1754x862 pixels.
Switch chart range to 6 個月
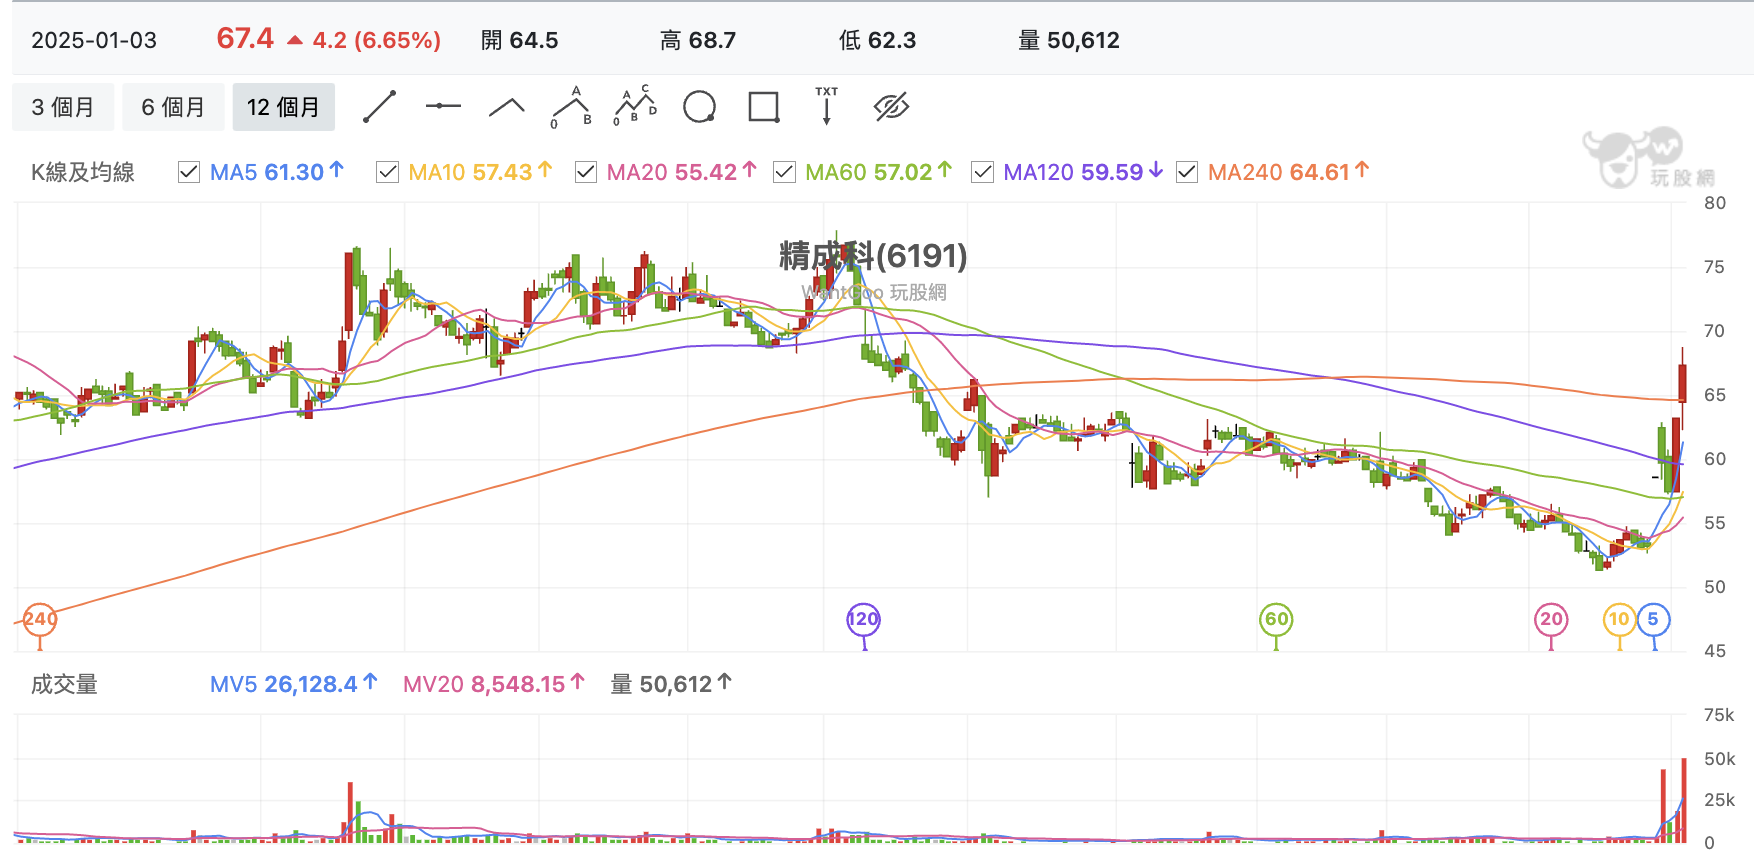173,107
